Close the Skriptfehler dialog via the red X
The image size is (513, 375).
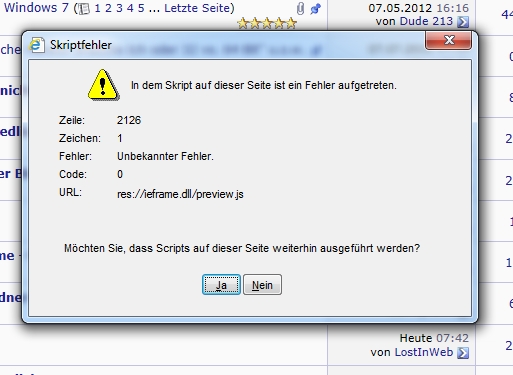pos(448,40)
